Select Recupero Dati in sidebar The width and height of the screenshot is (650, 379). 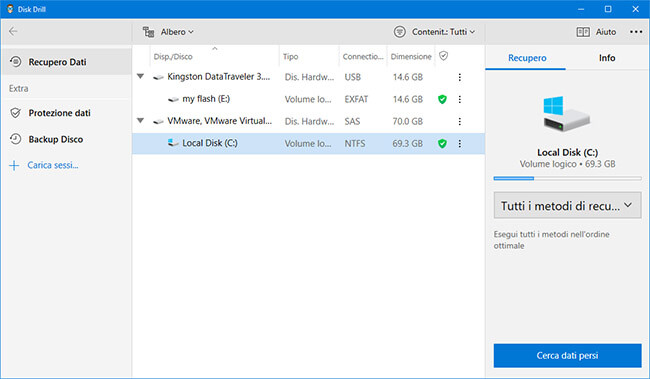point(66,62)
